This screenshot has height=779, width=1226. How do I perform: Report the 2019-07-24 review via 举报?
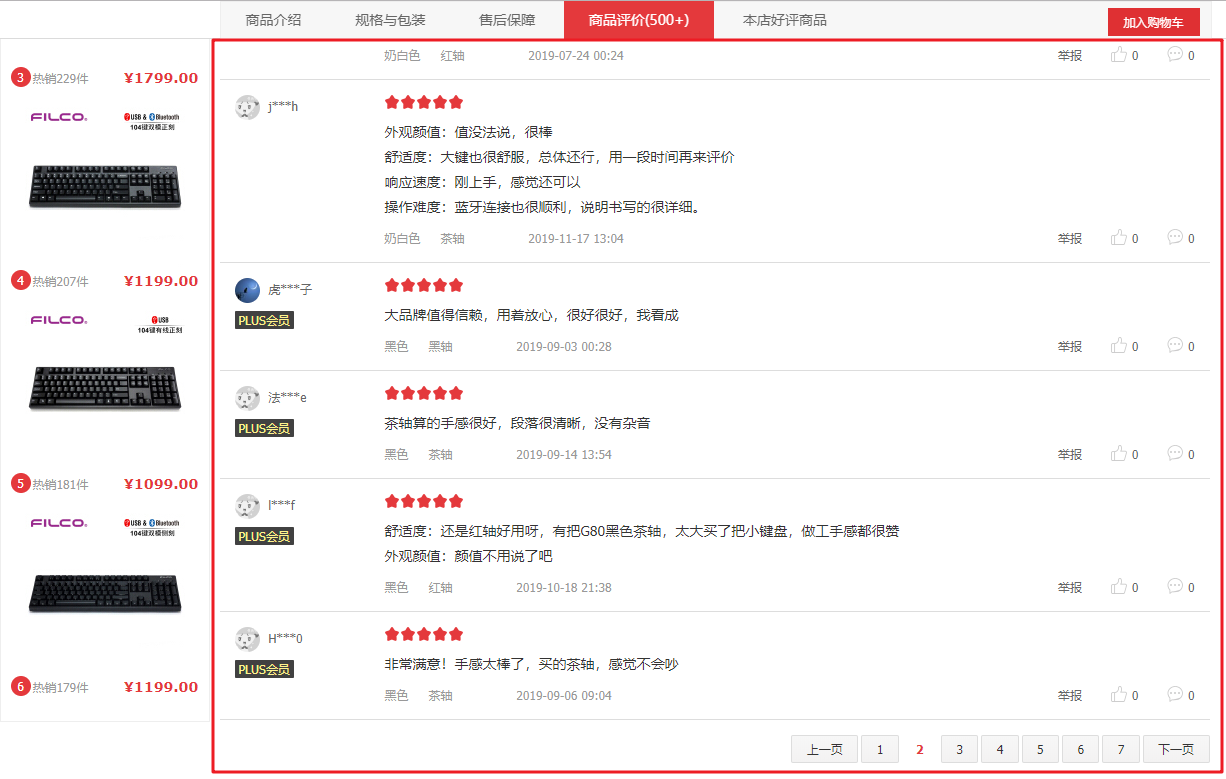pyautogui.click(x=1070, y=56)
